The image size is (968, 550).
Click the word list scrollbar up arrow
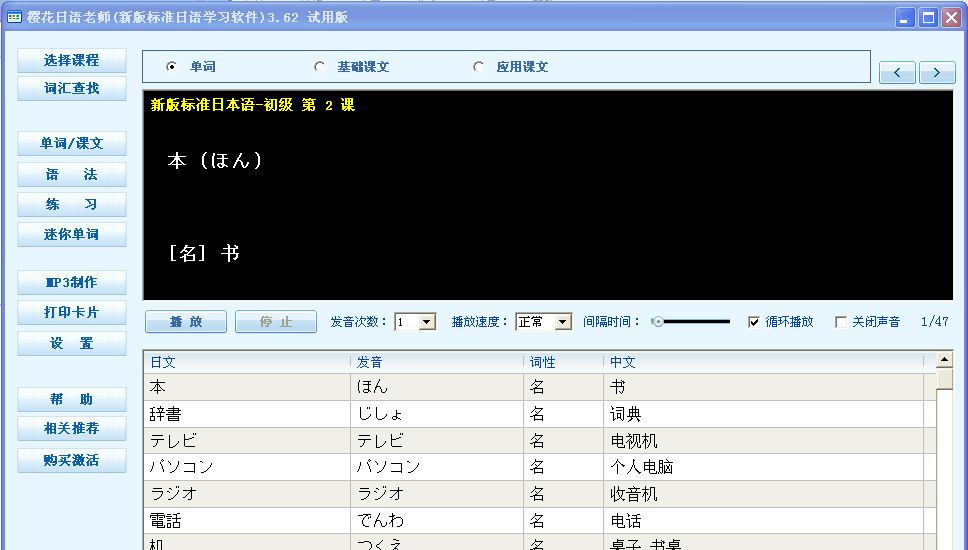(x=944, y=359)
